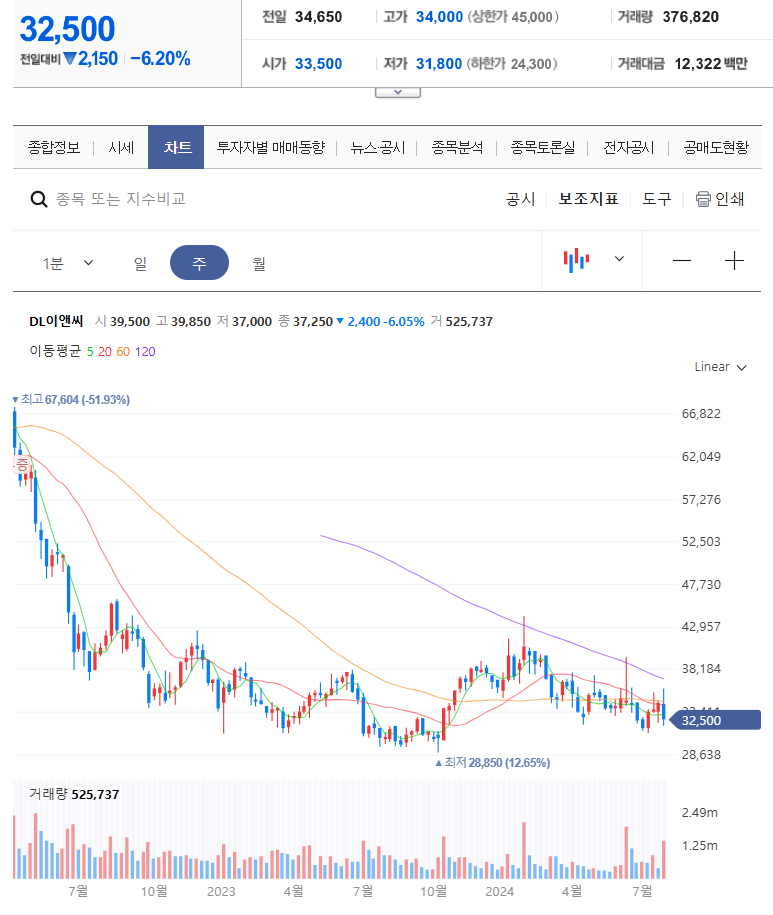Viewport: 773px width, 915px height.
Task: Switch to weekly chart with 주 toggle
Action: point(199,261)
